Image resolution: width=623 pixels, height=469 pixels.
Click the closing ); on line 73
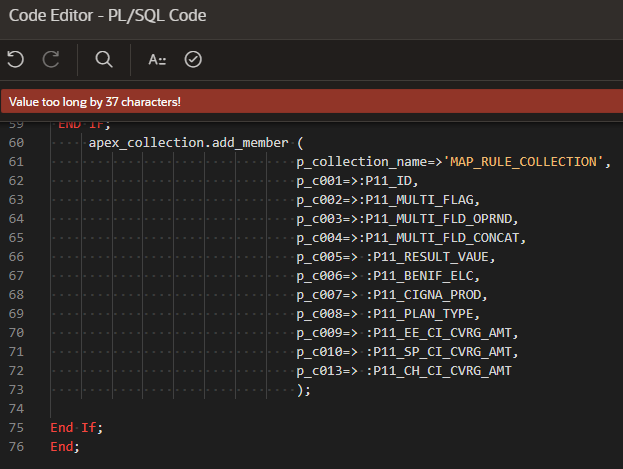pos(304,390)
